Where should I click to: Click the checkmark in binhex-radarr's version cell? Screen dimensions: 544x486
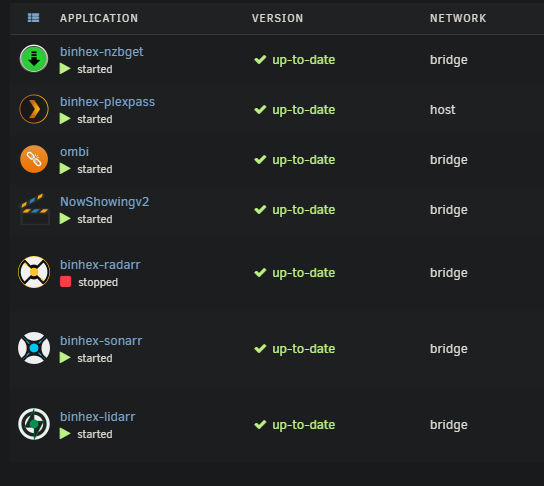260,273
